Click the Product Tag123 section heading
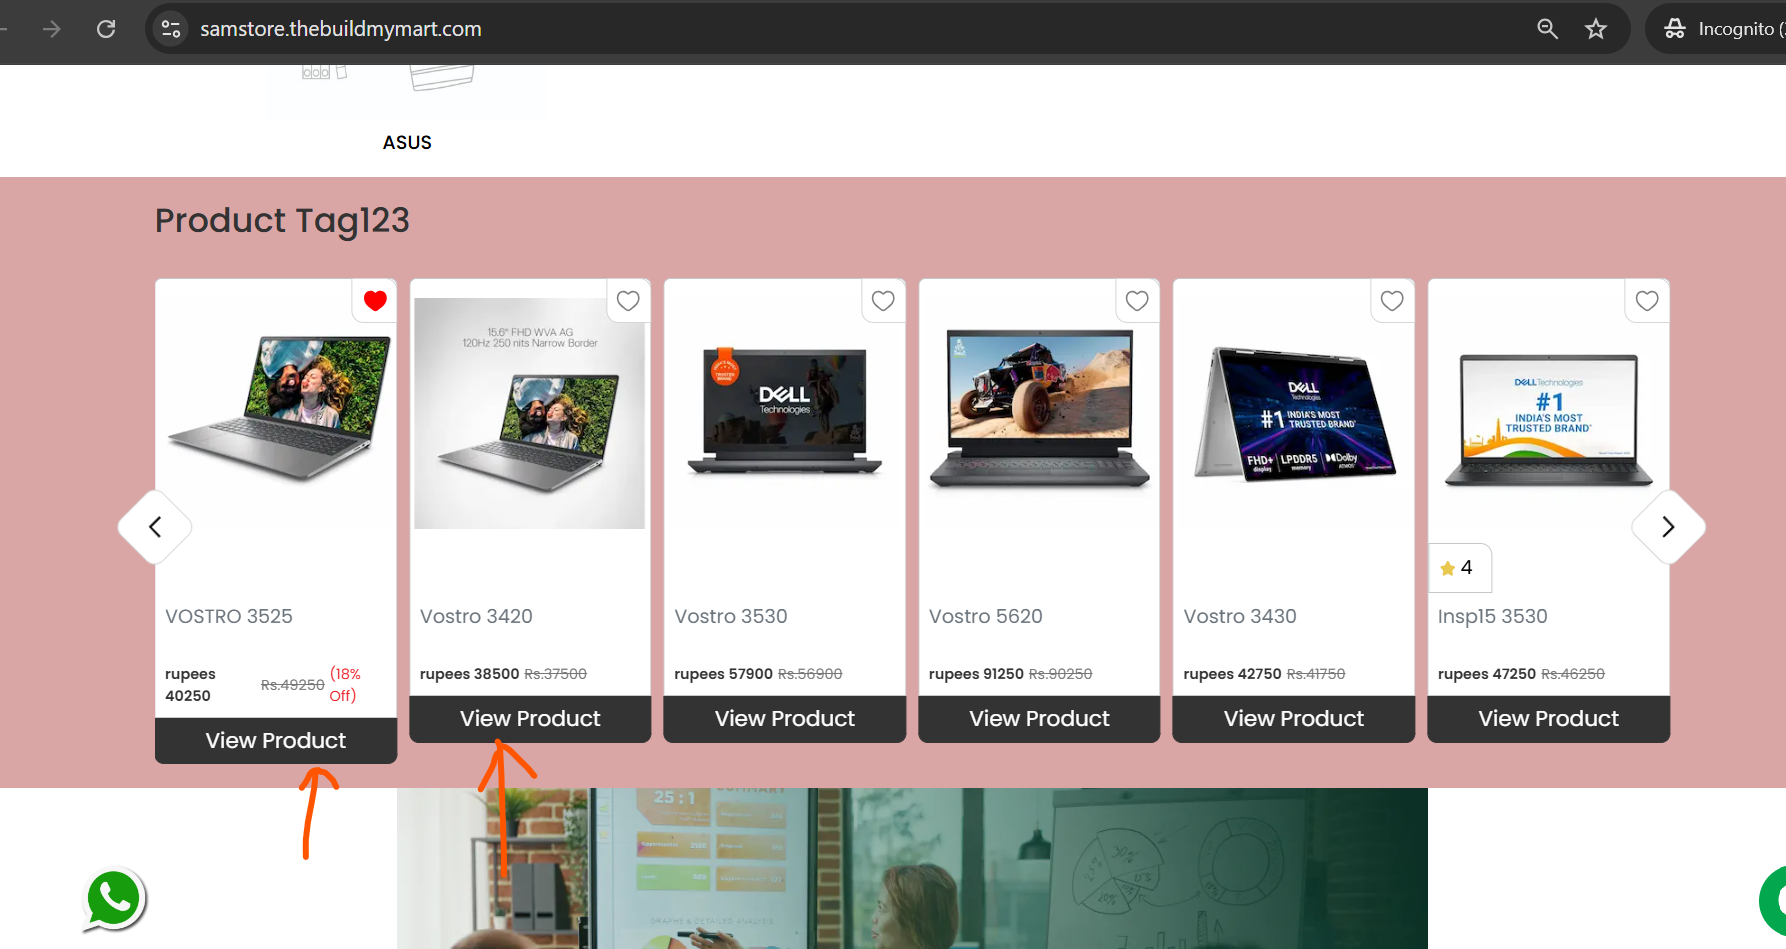The width and height of the screenshot is (1786, 949). (283, 221)
